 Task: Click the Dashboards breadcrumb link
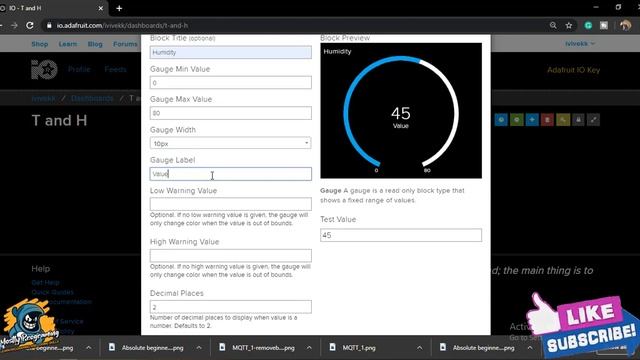[92, 98]
